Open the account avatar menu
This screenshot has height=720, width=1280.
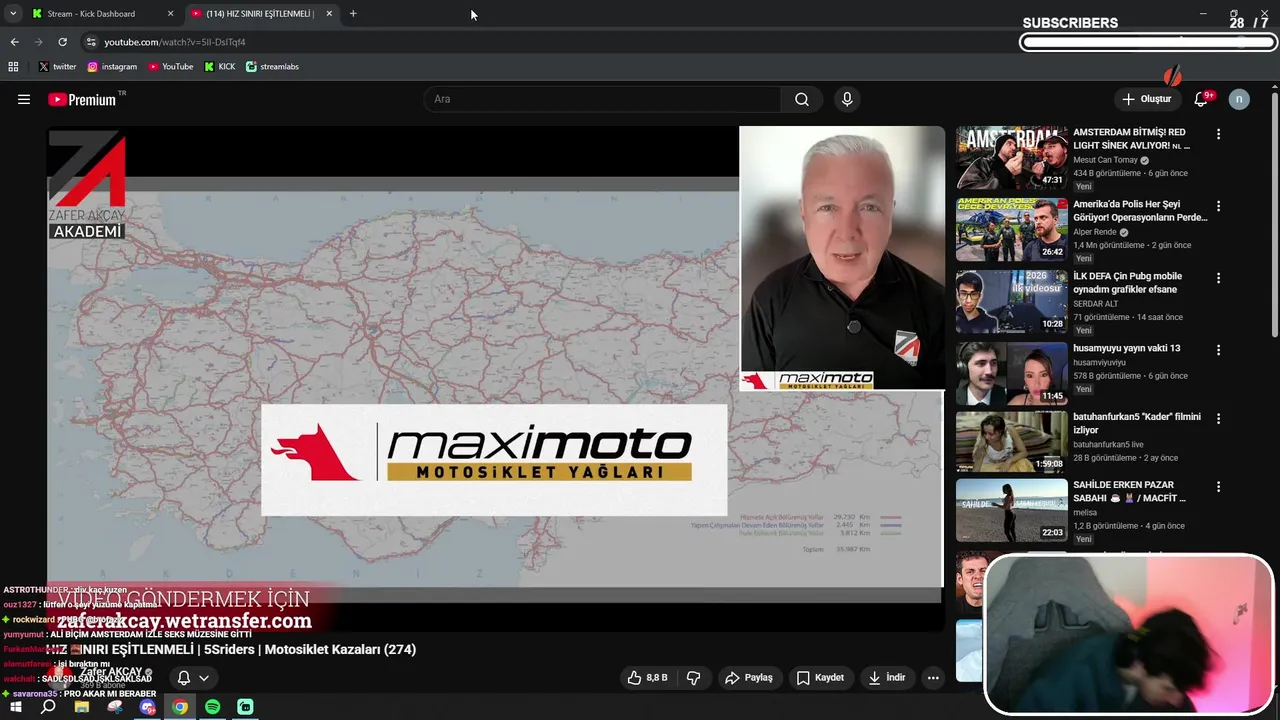pyautogui.click(x=1239, y=99)
